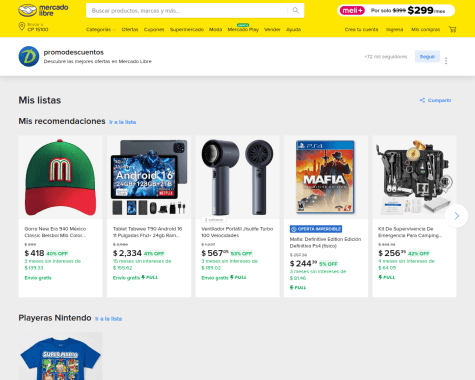Click the Tablet Tabwee T90 title
The height and width of the screenshot is (380, 475).
pyautogui.click(x=148, y=232)
